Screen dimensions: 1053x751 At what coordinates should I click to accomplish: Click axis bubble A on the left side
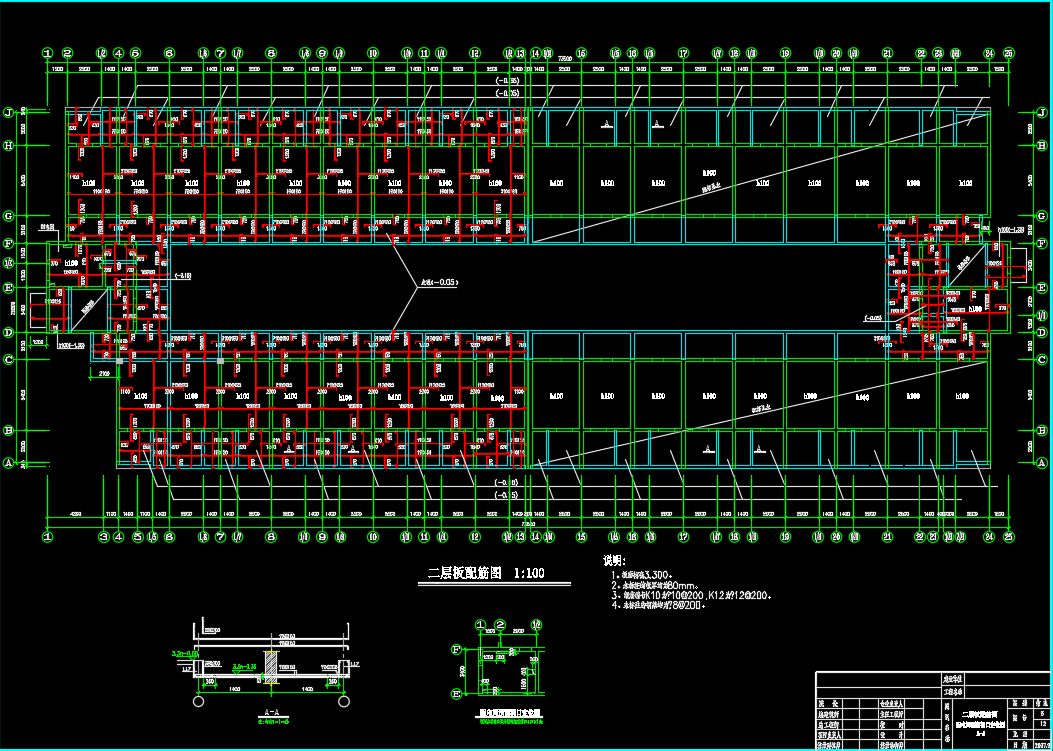click(9, 463)
